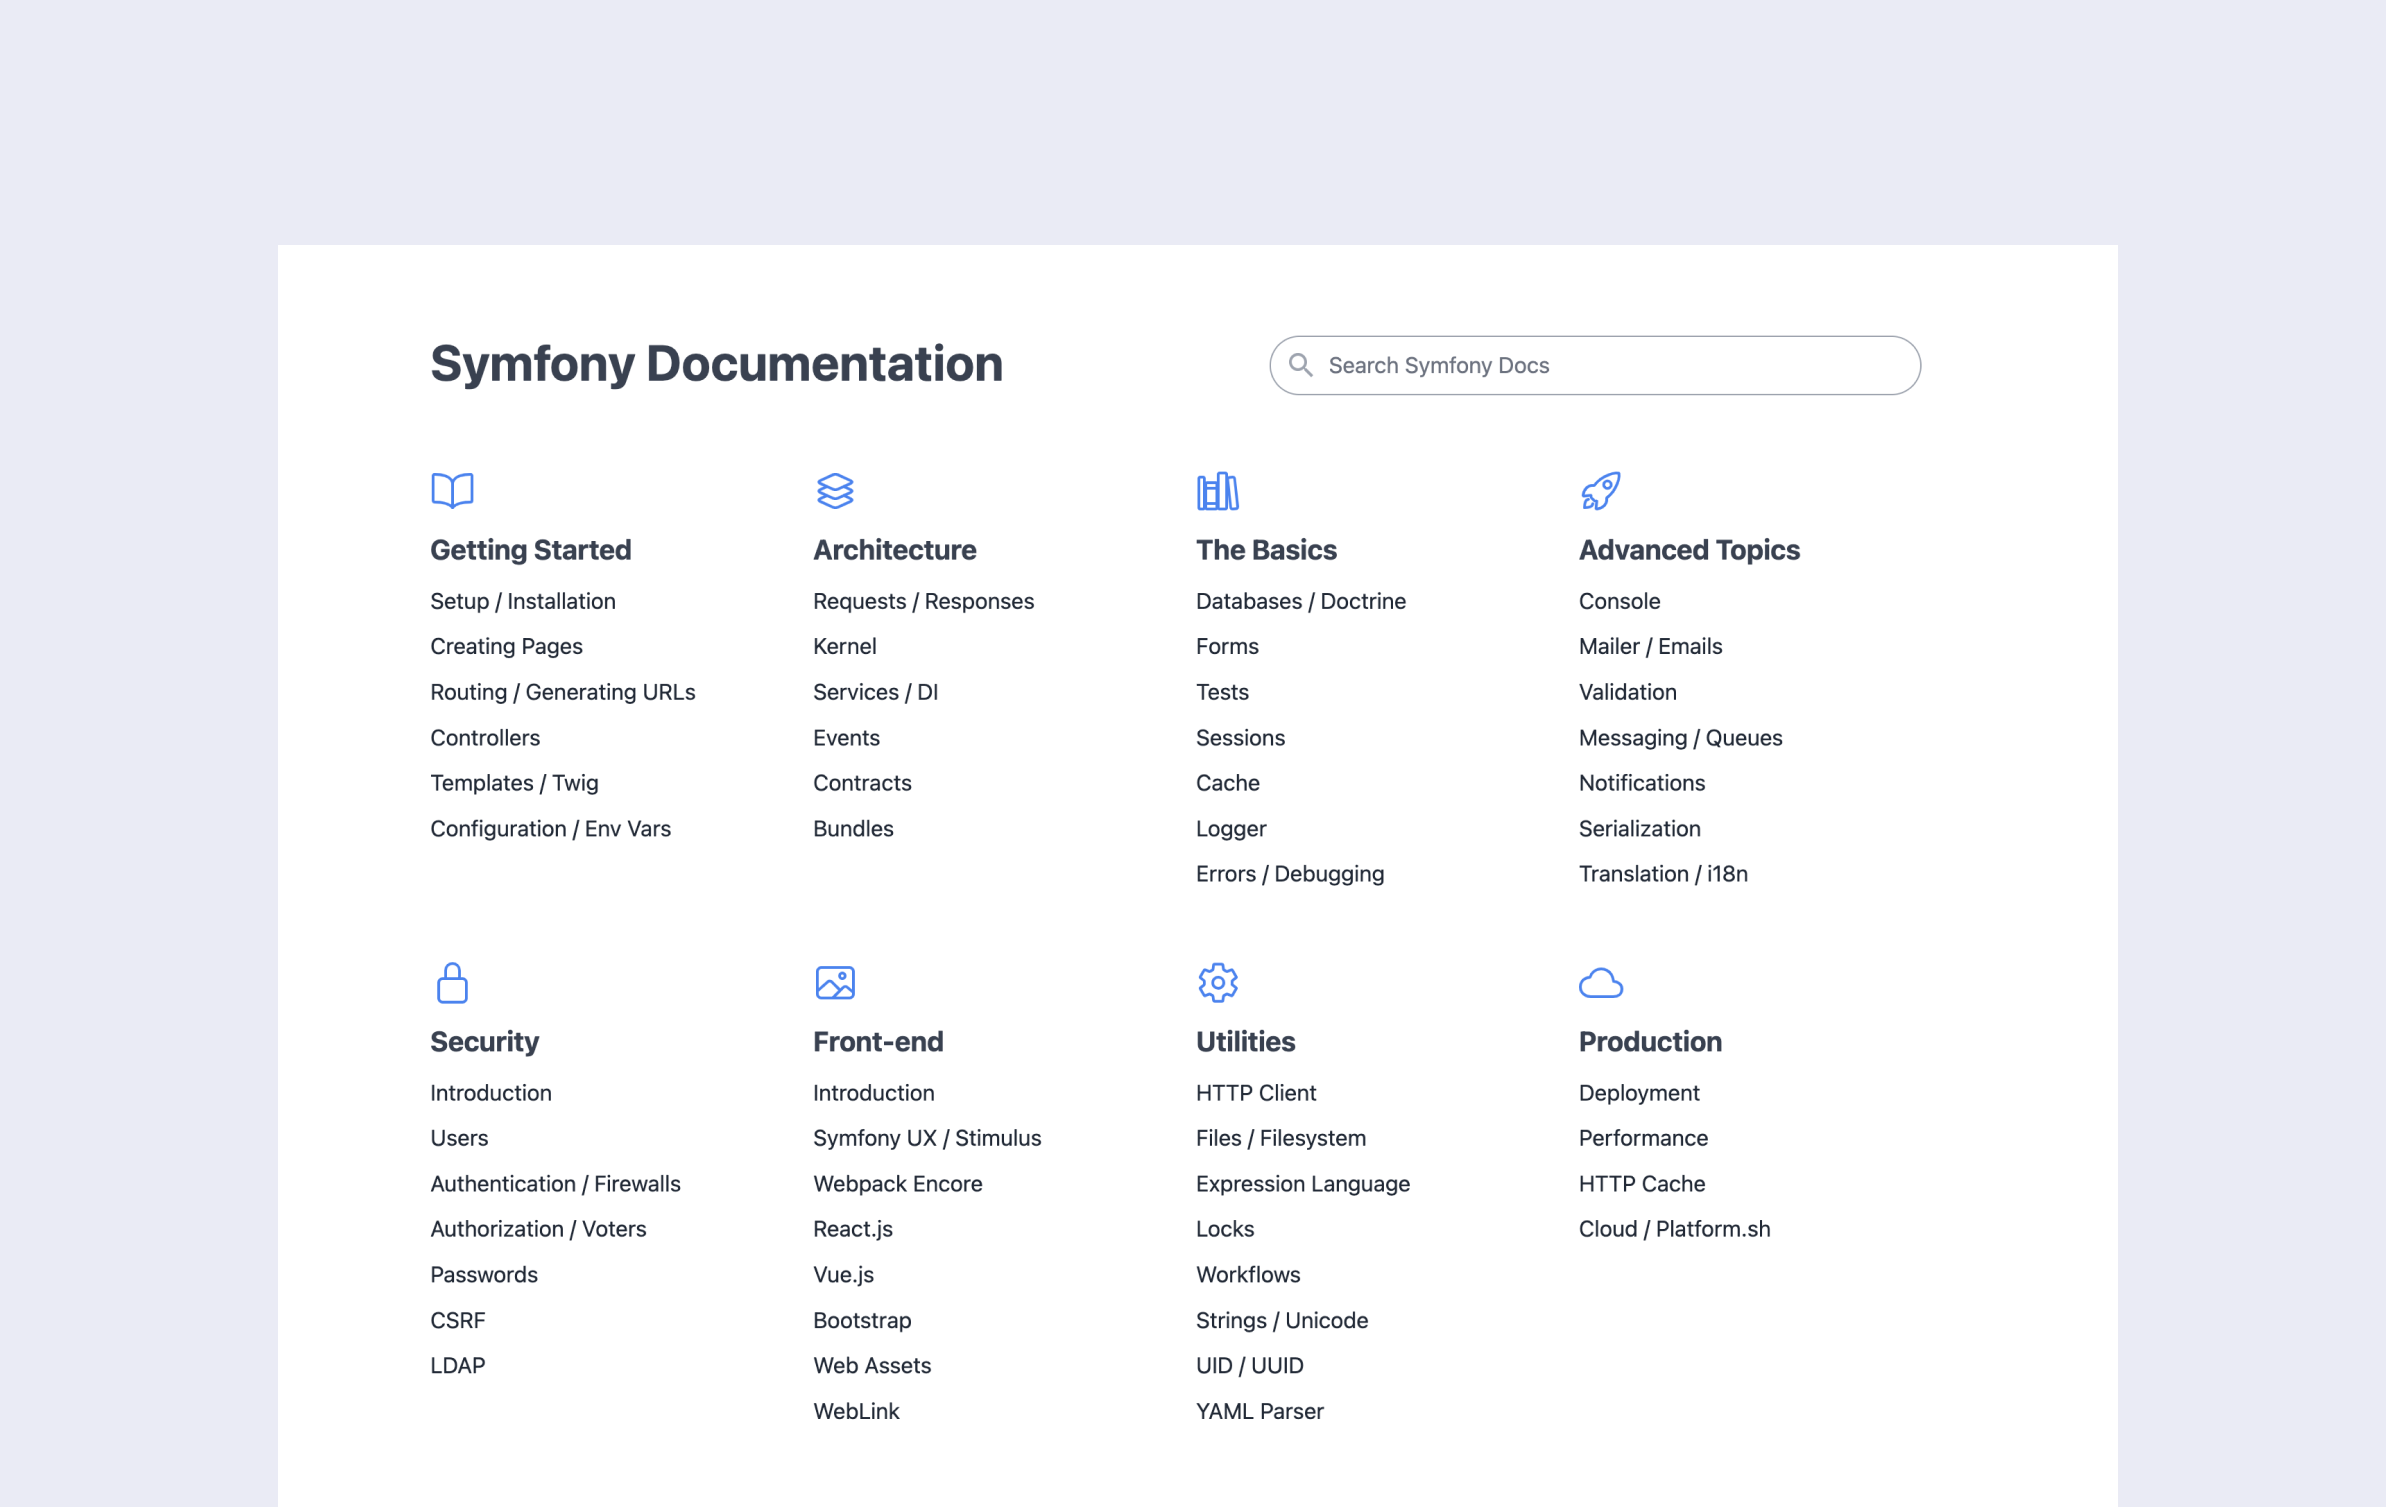Screen dimensions: 2386x1507
Task: Expand the Cloud / Platform.sh topic
Action: [1673, 1227]
